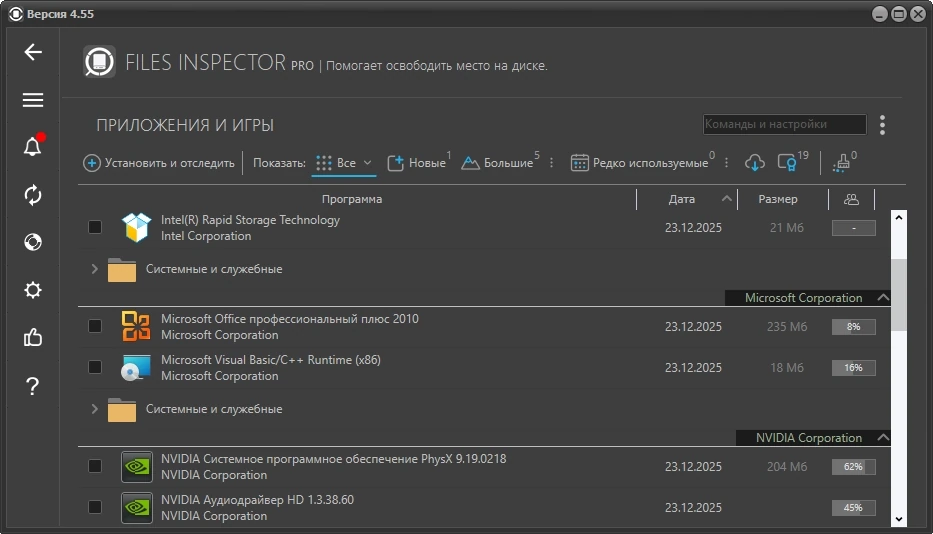The width and height of the screenshot is (933, 534).
Task: Click the scrollbar up arrow of the list
Action: pos(898,217)
